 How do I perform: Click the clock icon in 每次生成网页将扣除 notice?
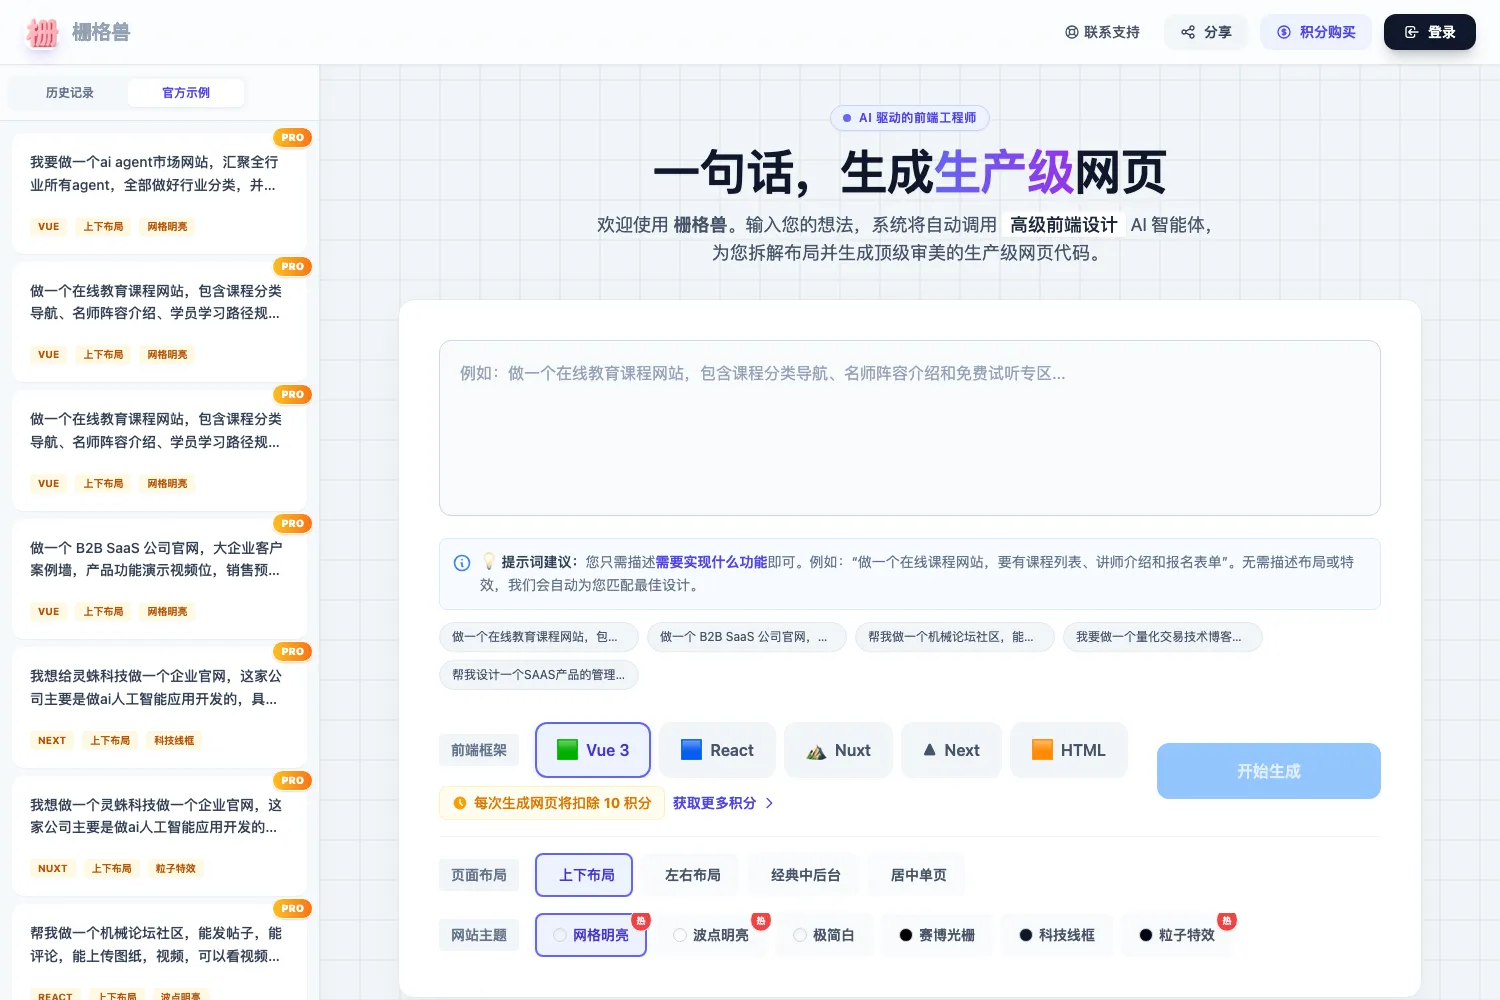460,803
